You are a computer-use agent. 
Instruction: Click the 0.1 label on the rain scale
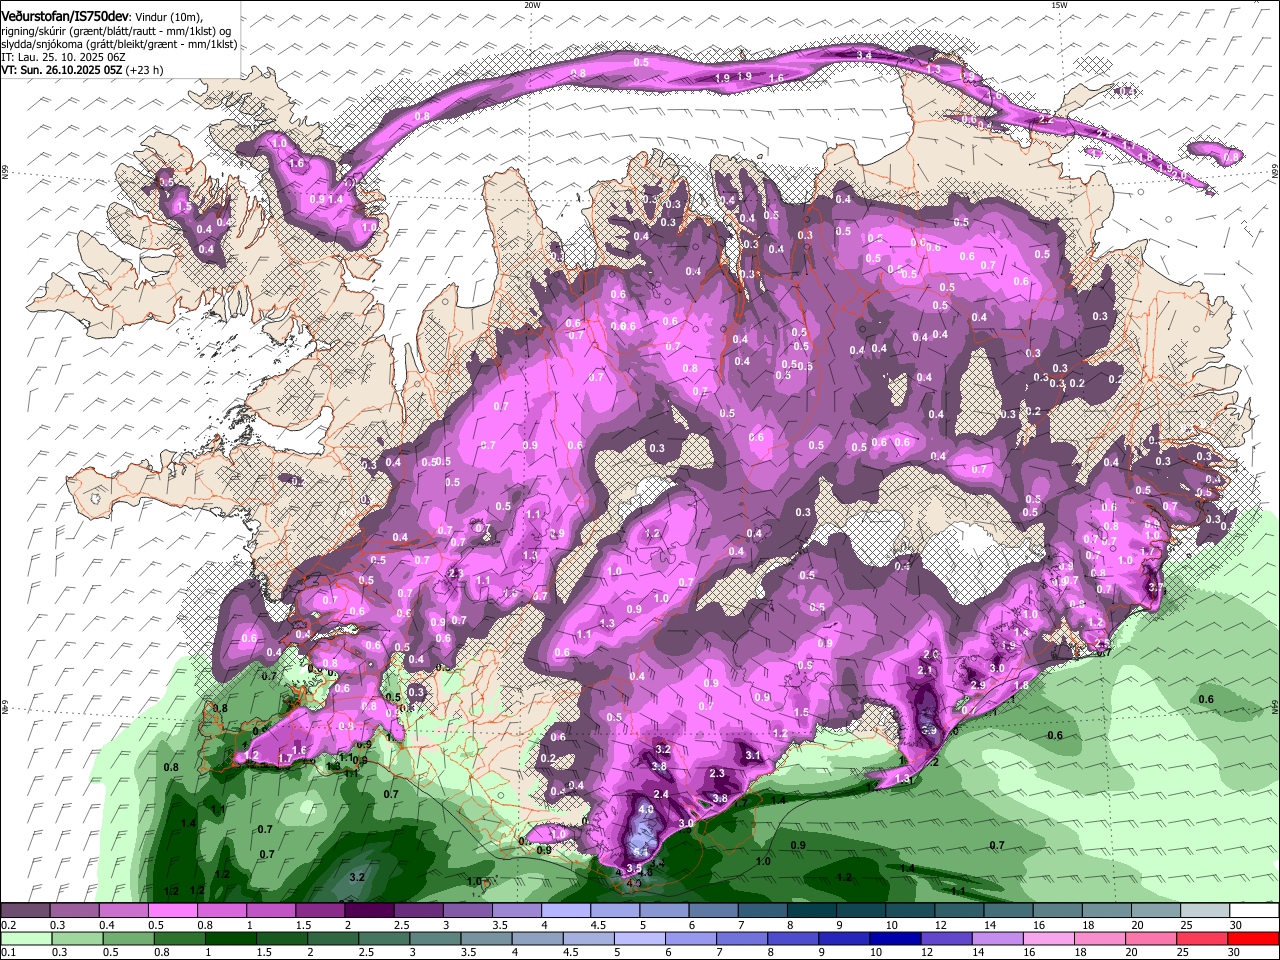tap(9, 952)
